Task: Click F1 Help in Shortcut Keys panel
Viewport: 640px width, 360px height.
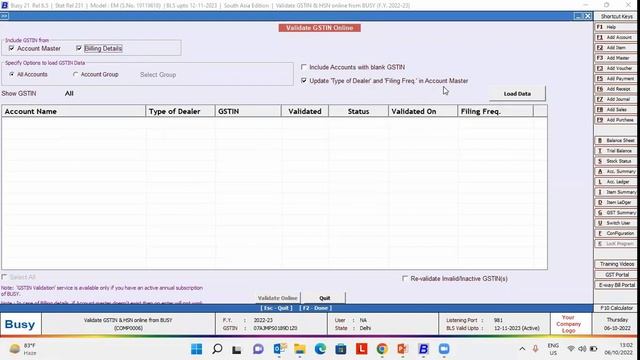Action: (616, 27)
